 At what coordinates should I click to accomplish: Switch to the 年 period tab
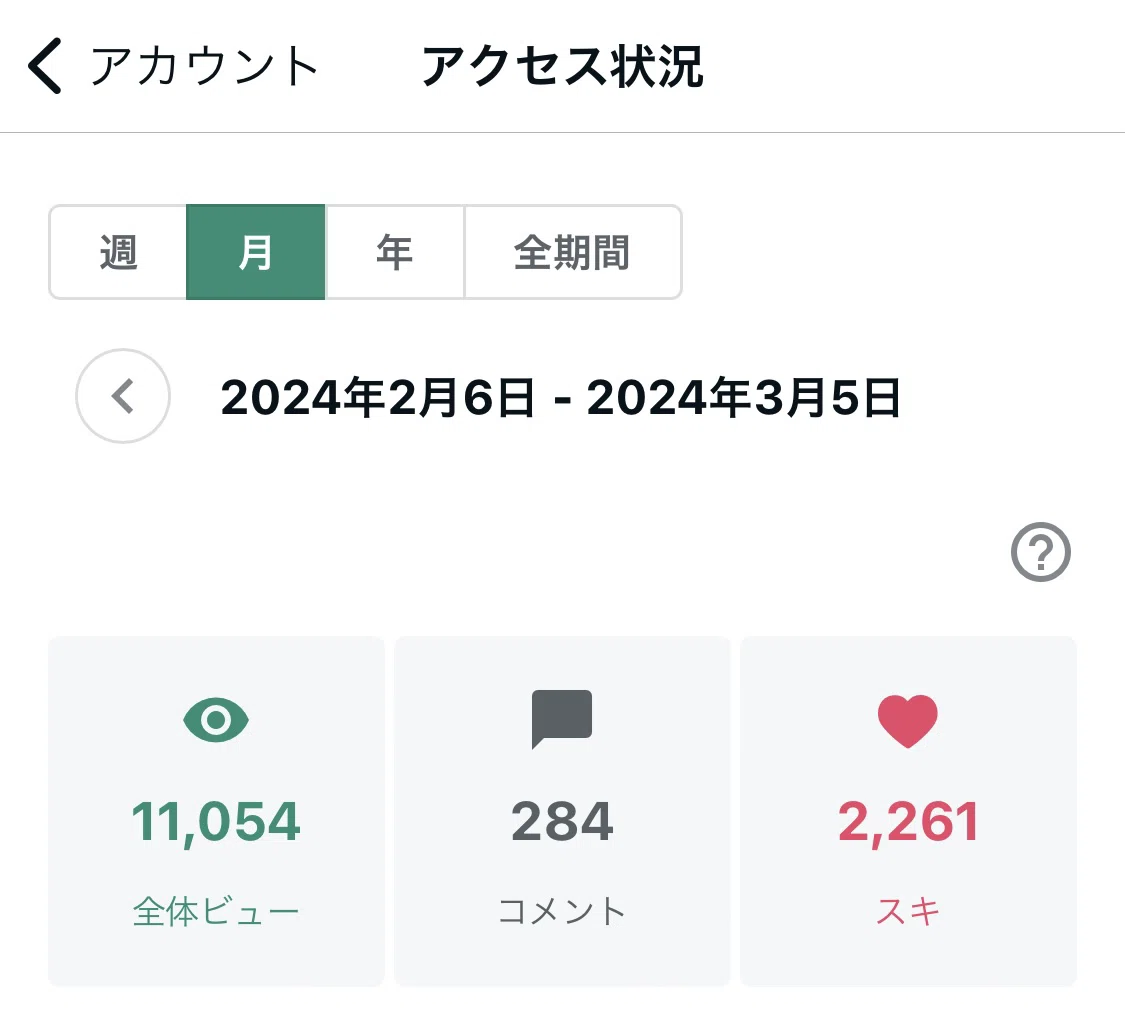[395, 252]
